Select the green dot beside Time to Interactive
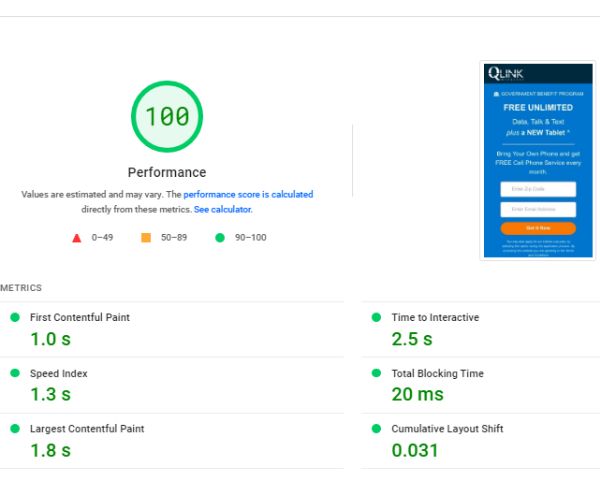 (x=377, y=317)
